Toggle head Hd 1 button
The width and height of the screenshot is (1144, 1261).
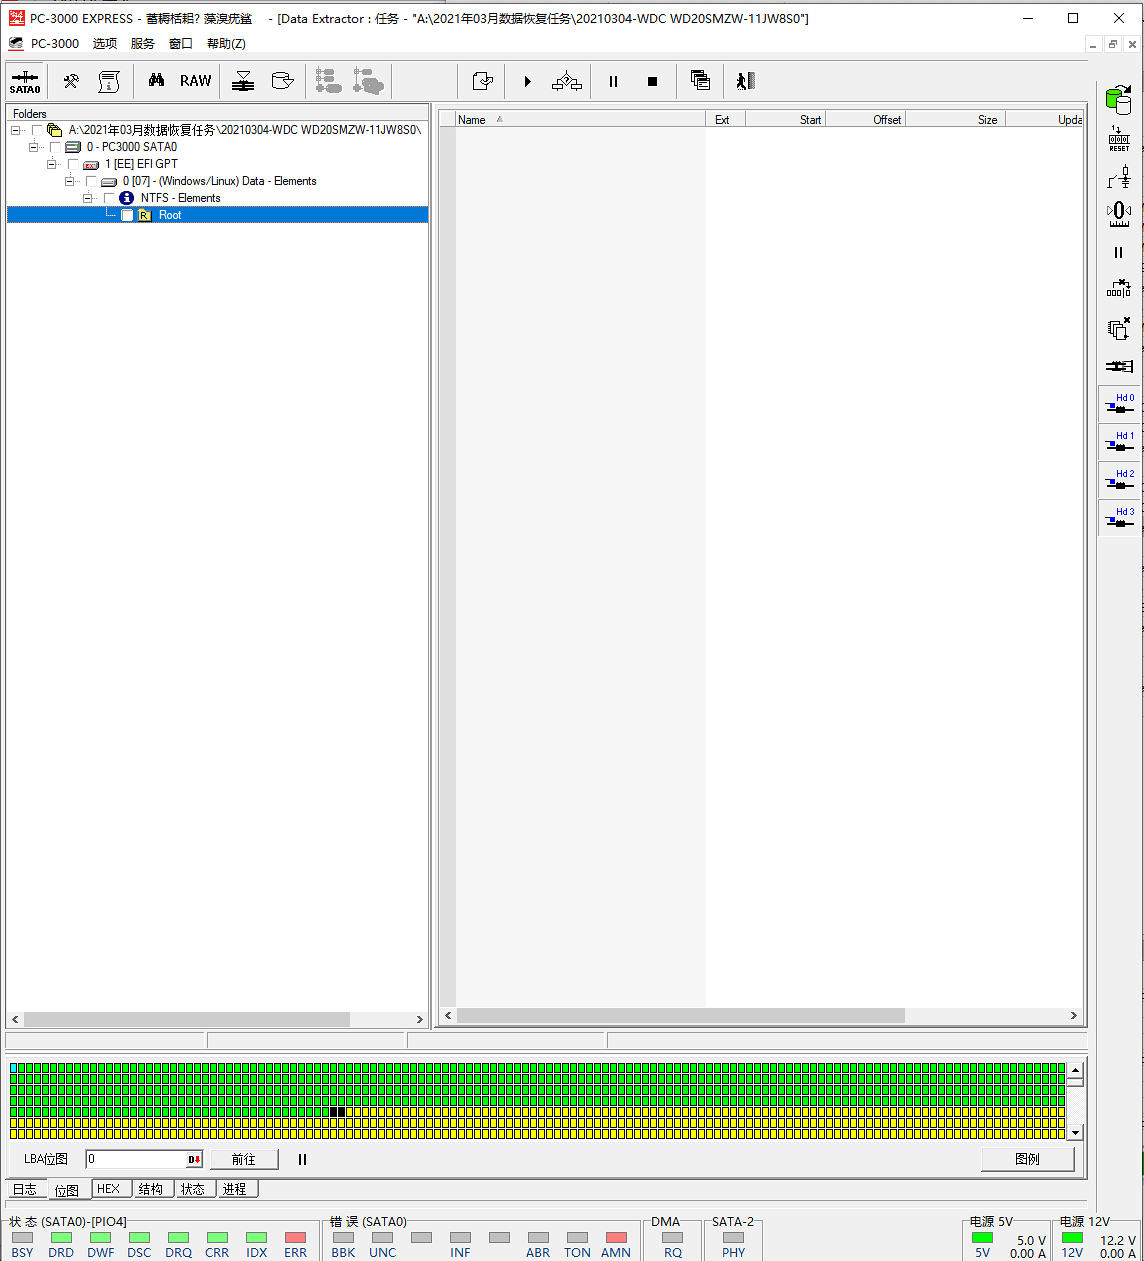[1119, 442]
